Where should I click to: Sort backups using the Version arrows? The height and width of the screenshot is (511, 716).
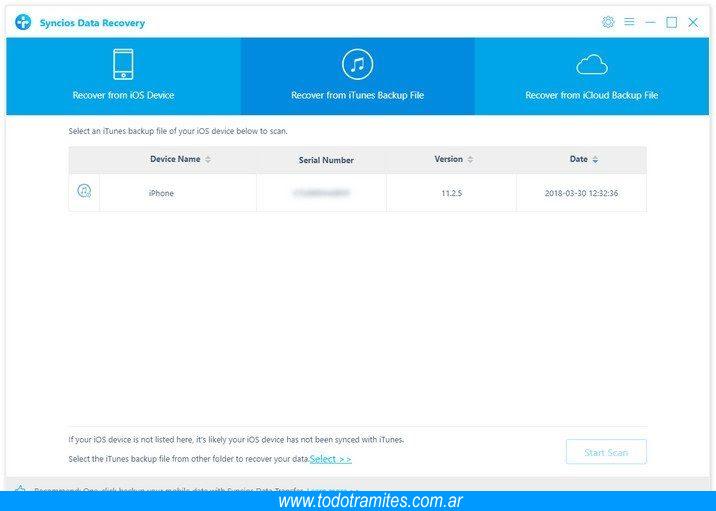point(470,160)
